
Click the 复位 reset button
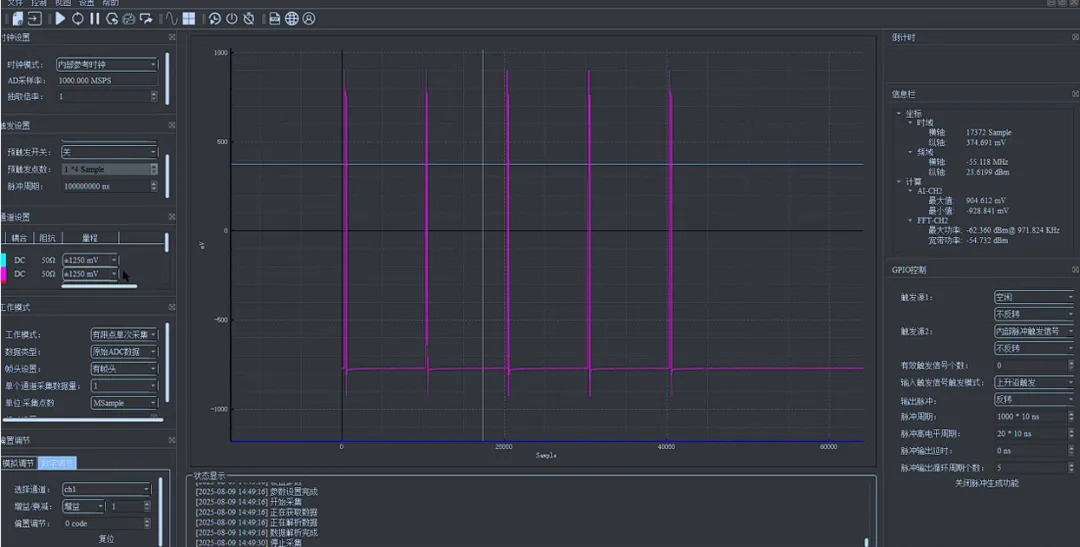[106, 538]
